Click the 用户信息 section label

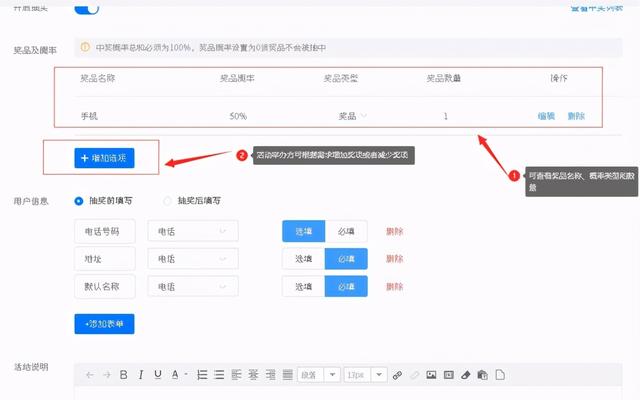pos(31,201)
